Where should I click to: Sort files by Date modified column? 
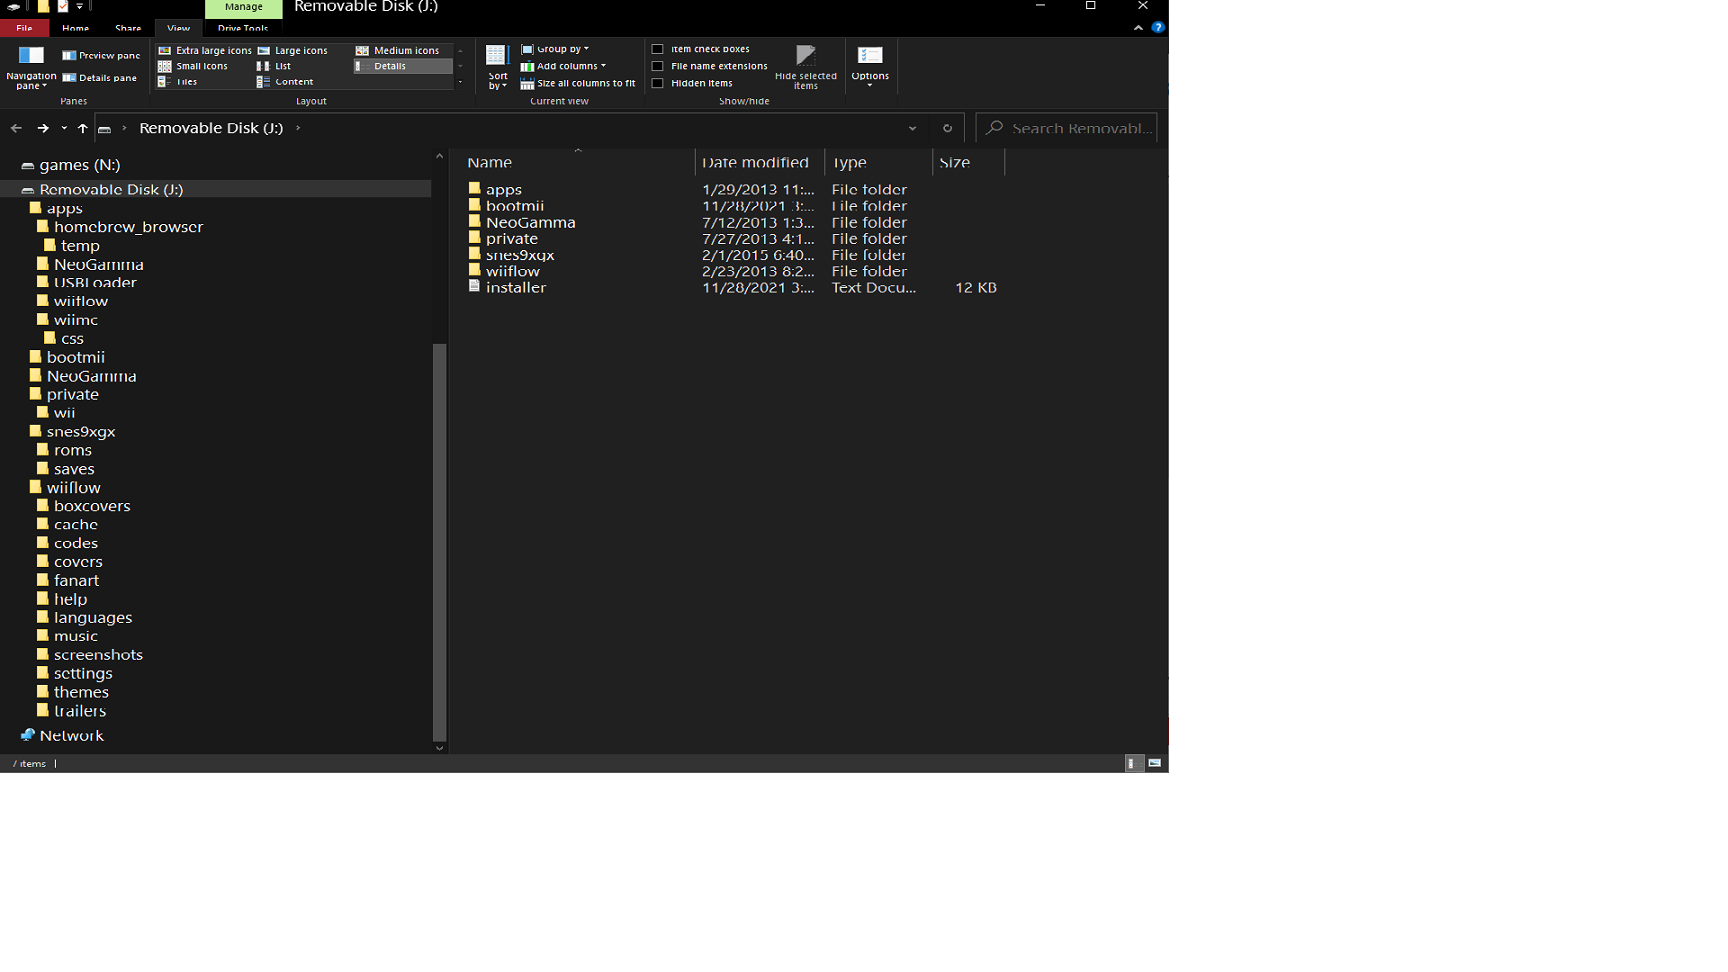pyautogui.click(x=760, y=162)
